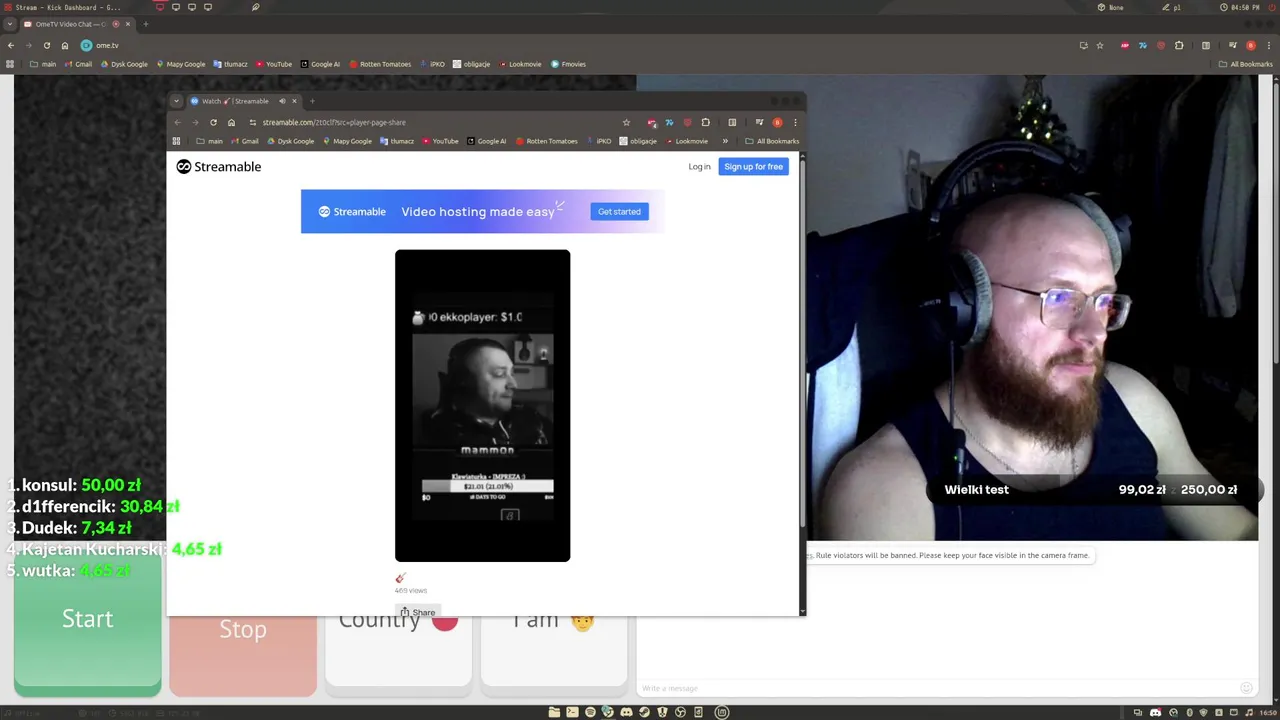This screenshot has height=720, width=1280.
Task: Open the main bookmarks folder in OmeTV window
Action: 43,64
